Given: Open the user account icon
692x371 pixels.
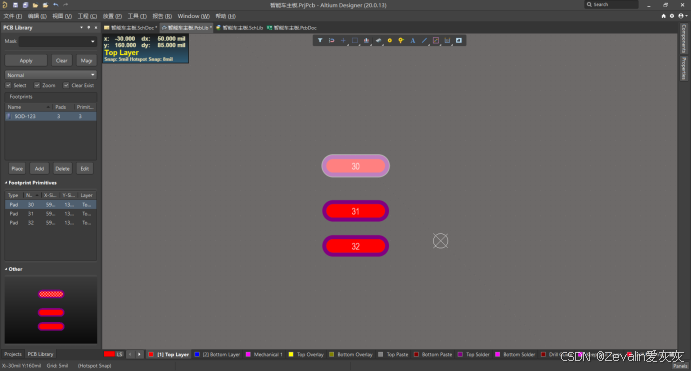Looking at the screenshot, I should pyautogui.click(x=682, y=16).
